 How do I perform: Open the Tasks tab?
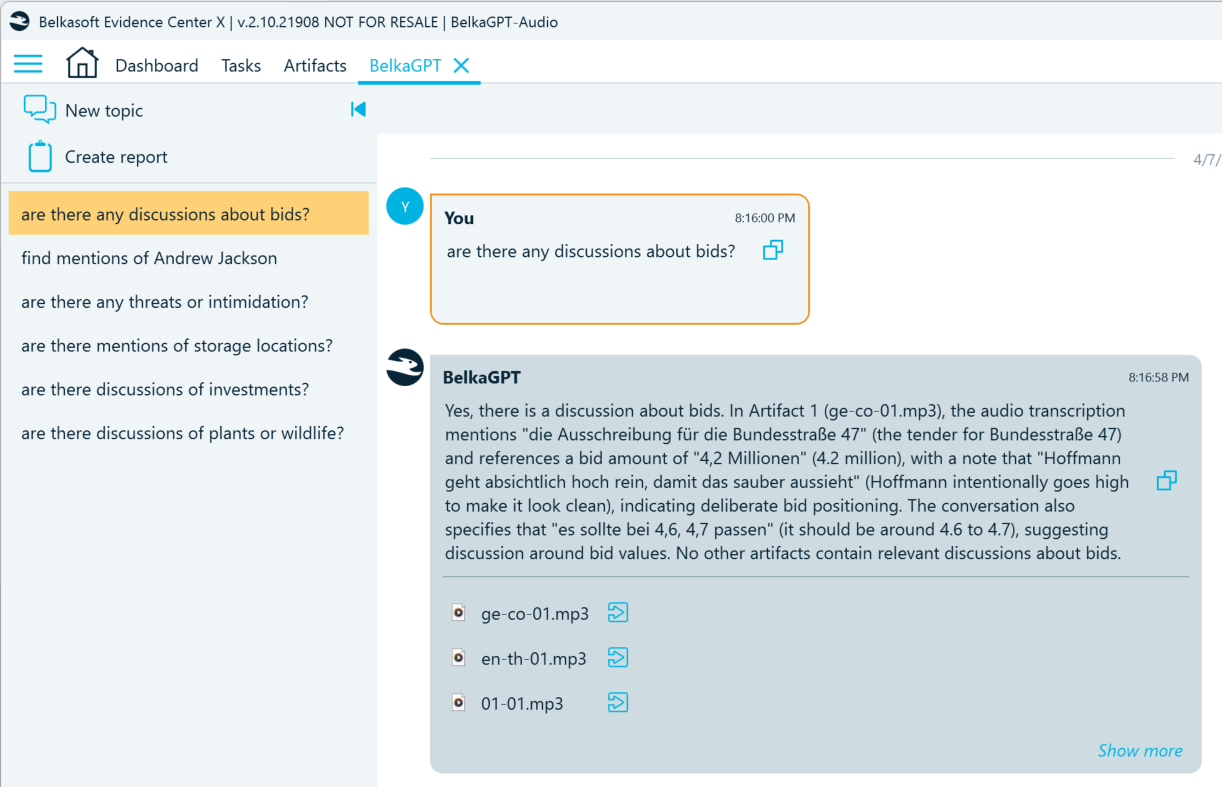pyautogui.click(x=241, y=66)
